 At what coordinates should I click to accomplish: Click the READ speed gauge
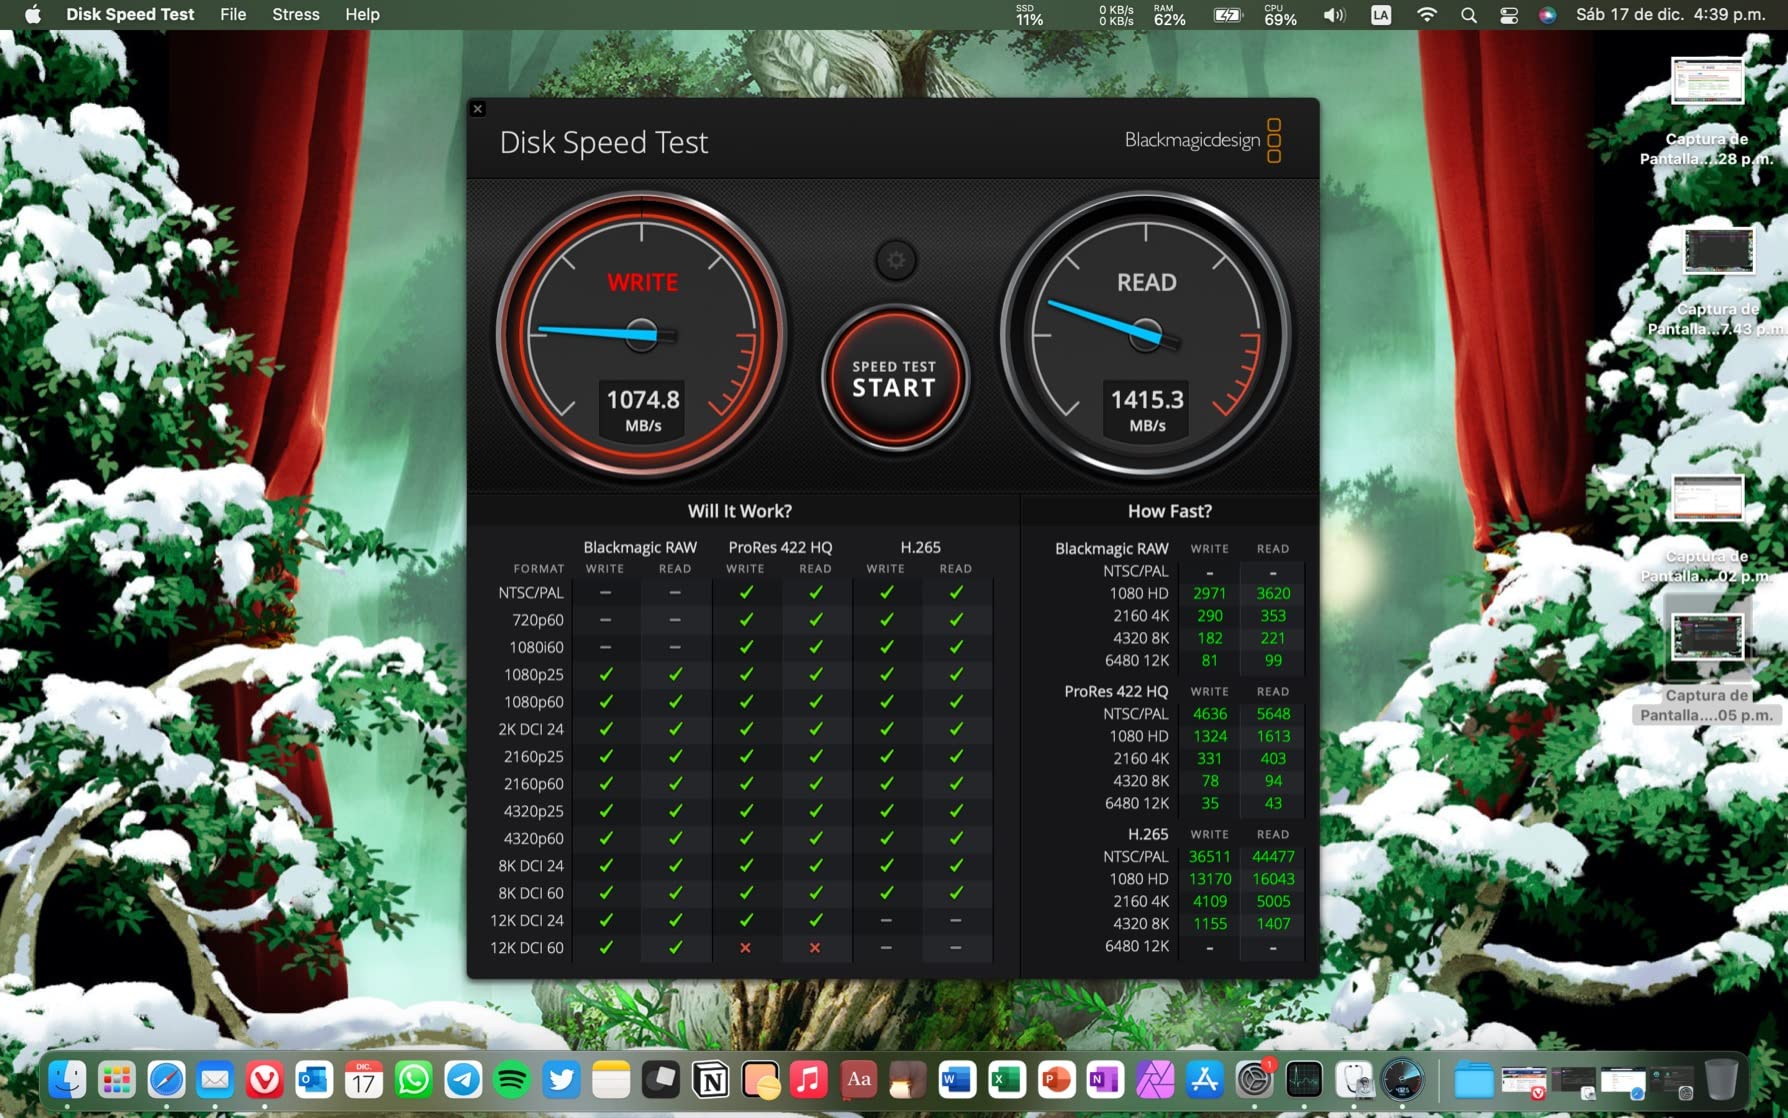pyautogui.click(x=1146, y=335)
